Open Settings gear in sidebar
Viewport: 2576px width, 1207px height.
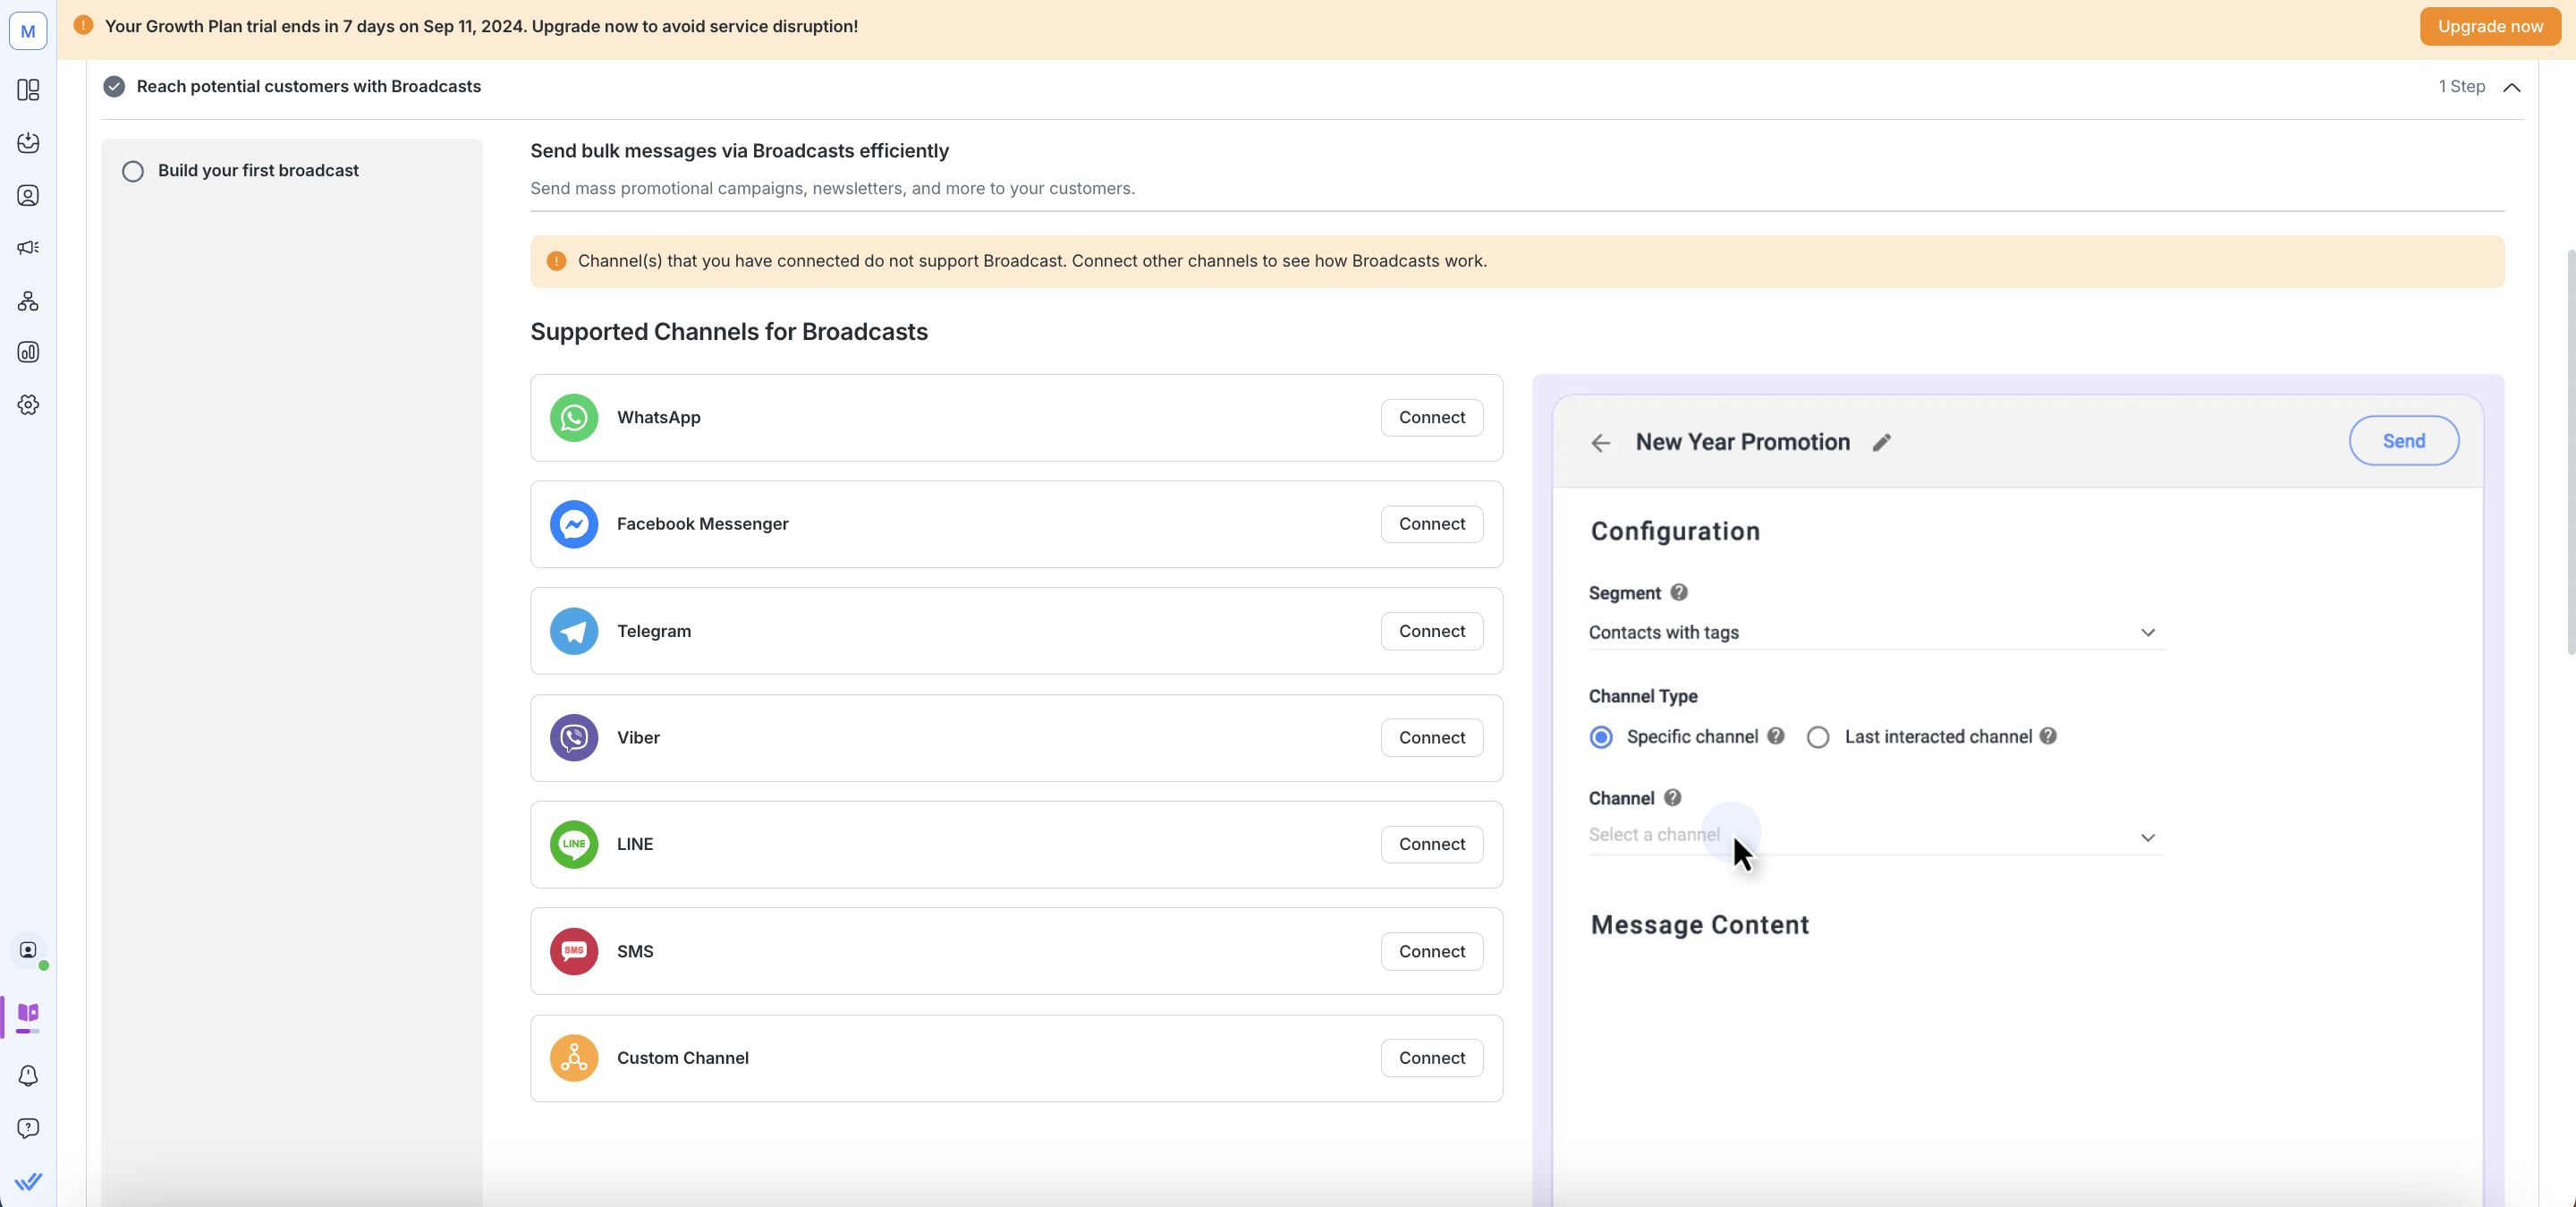(28, 405)
